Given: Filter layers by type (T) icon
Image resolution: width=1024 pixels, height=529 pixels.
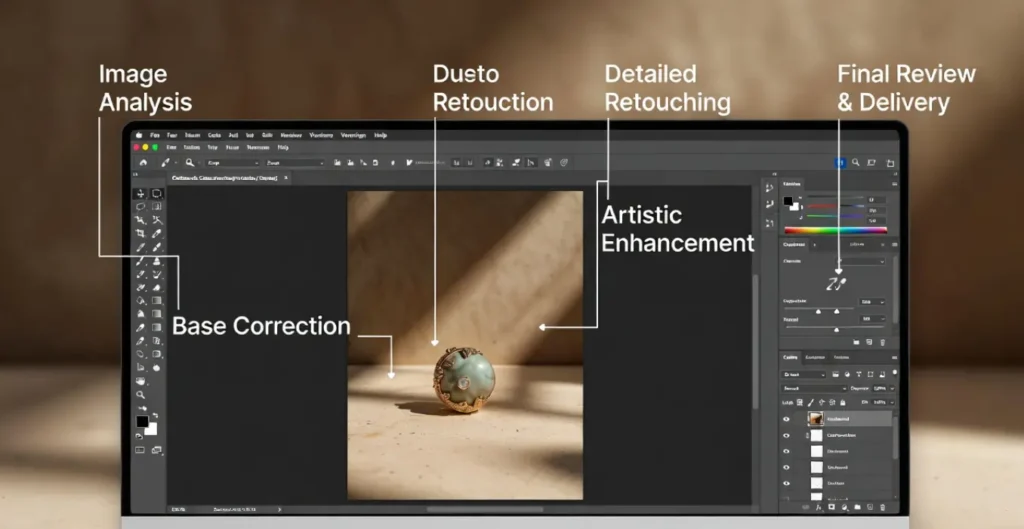Looking at the screenshot, I should point(859,375).
